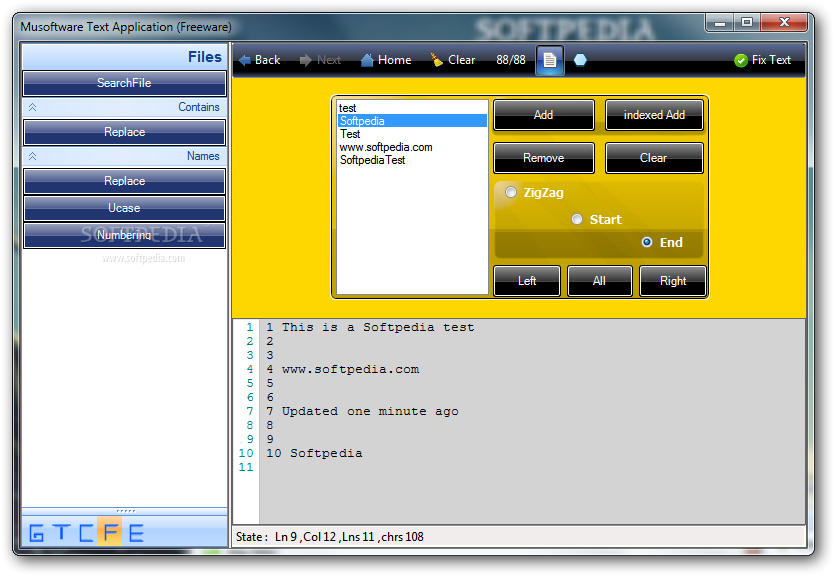Click the All button

600,281
